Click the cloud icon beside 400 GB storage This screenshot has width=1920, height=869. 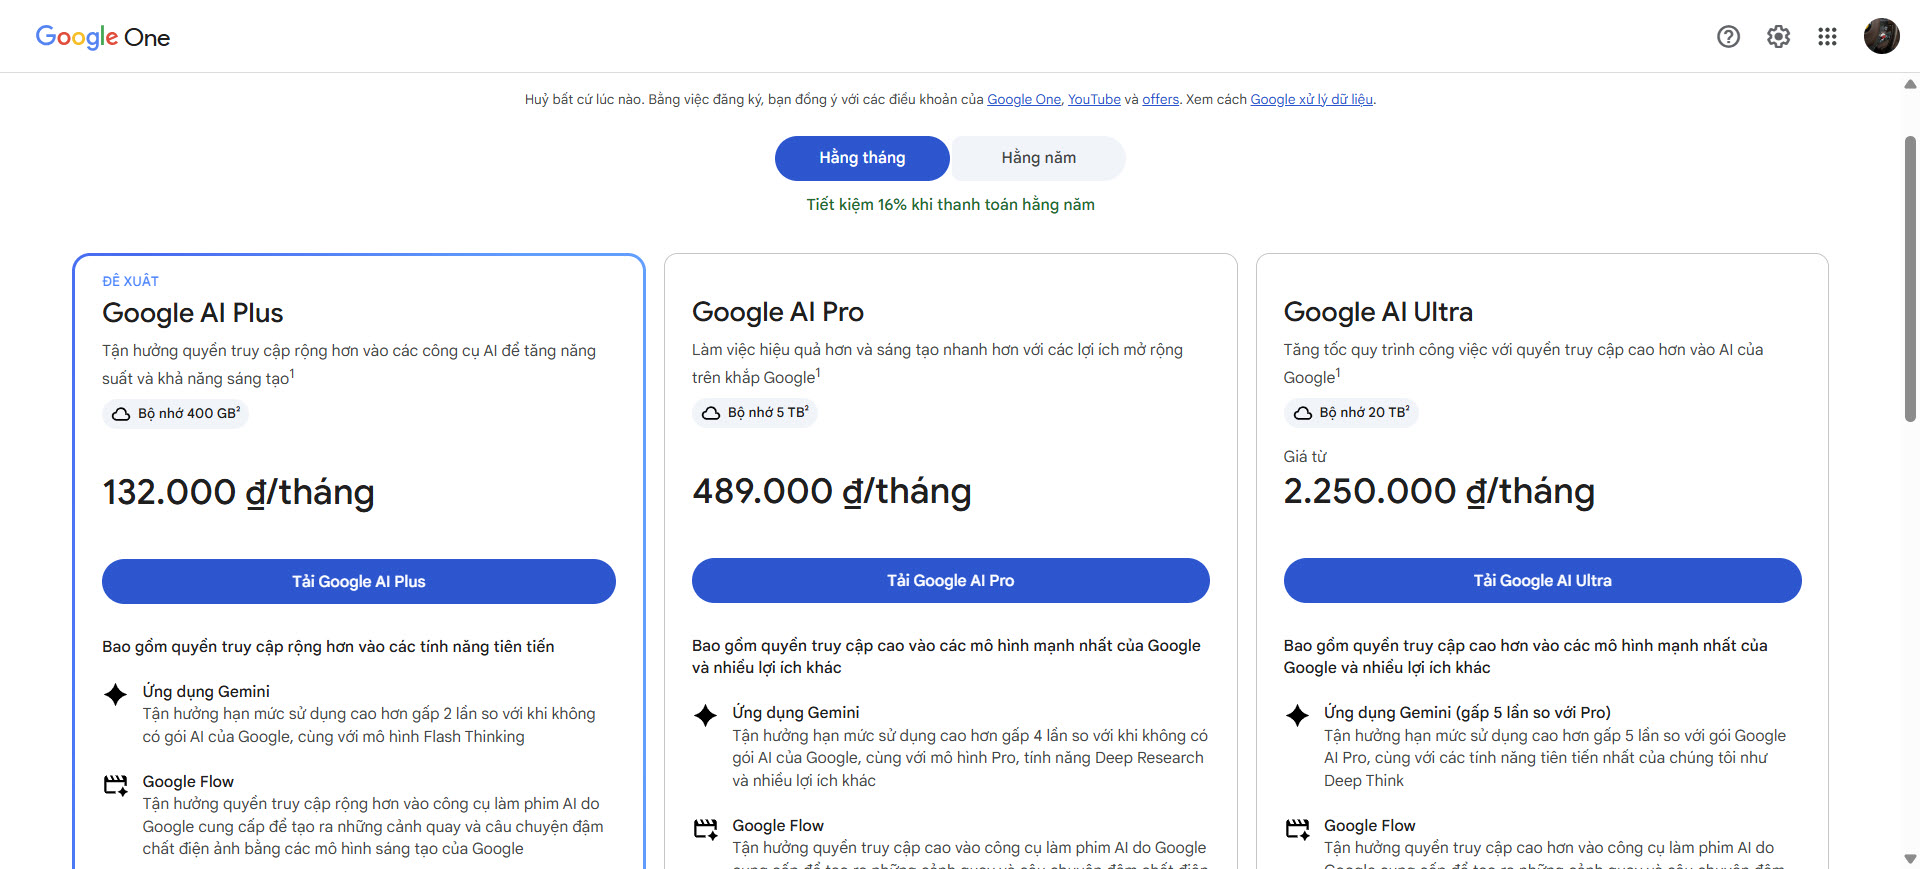pos(121,414)
